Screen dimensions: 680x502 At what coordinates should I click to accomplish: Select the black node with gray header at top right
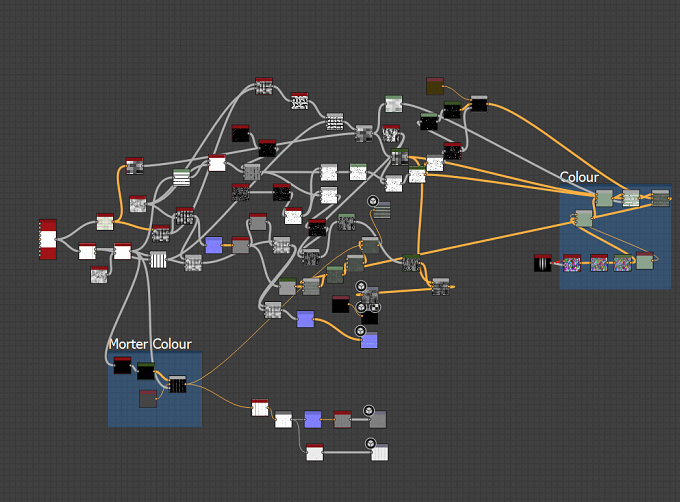pyautogui.click(x=479, y=104)
